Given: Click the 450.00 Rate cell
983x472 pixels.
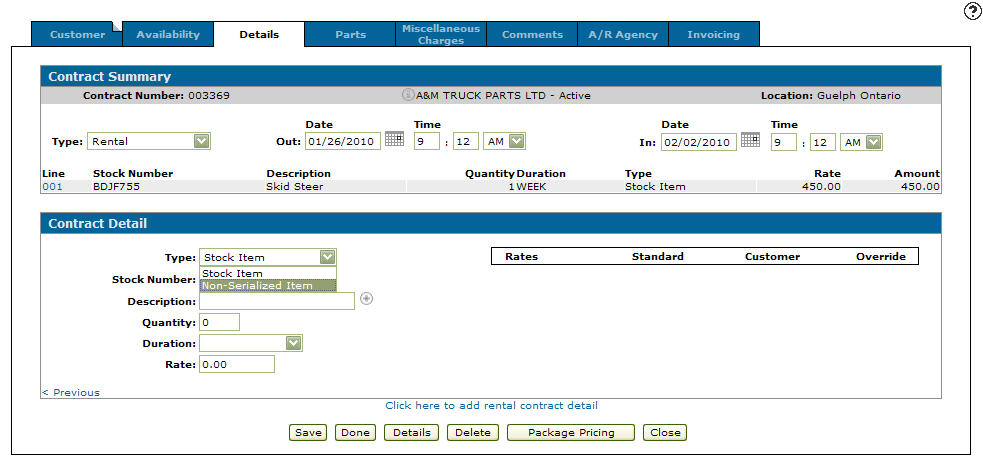Looking at the screenshot, I should click(x=821, y=186).
